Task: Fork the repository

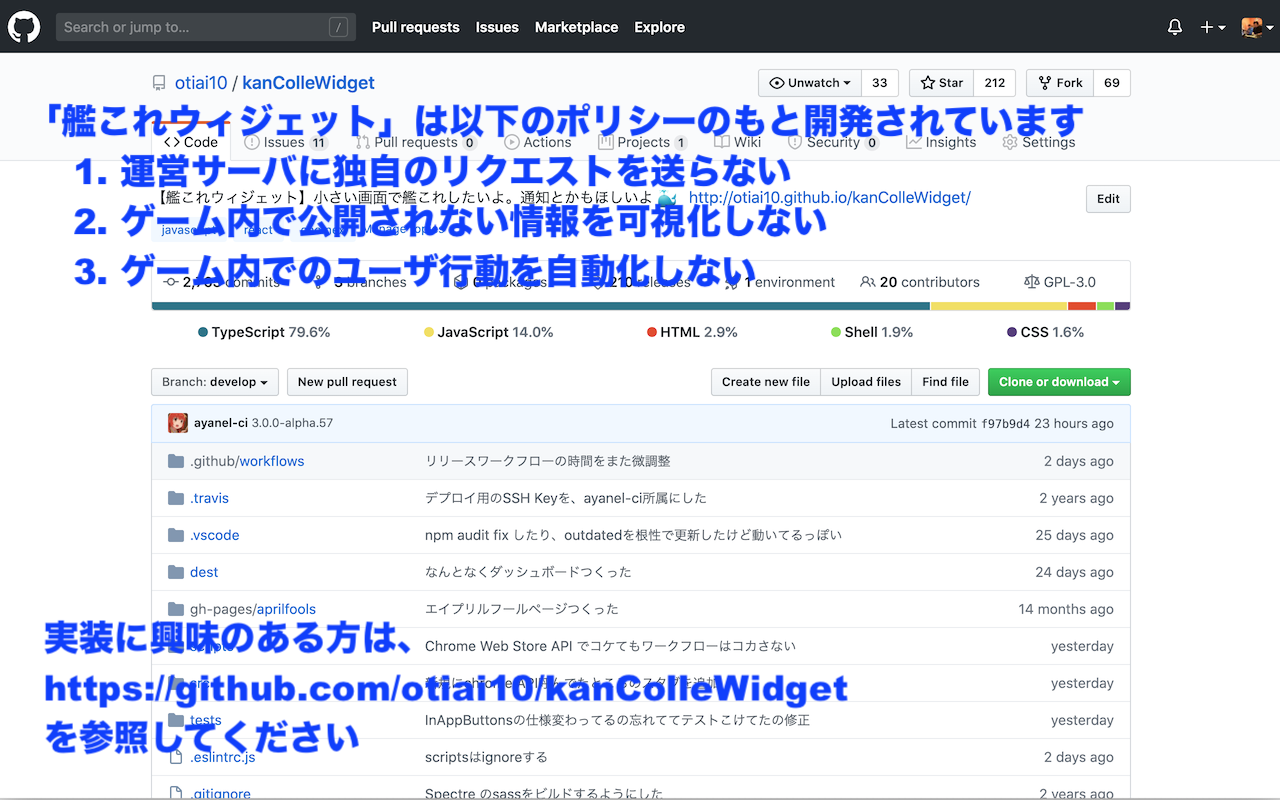Action: (x=1061, y=83)
